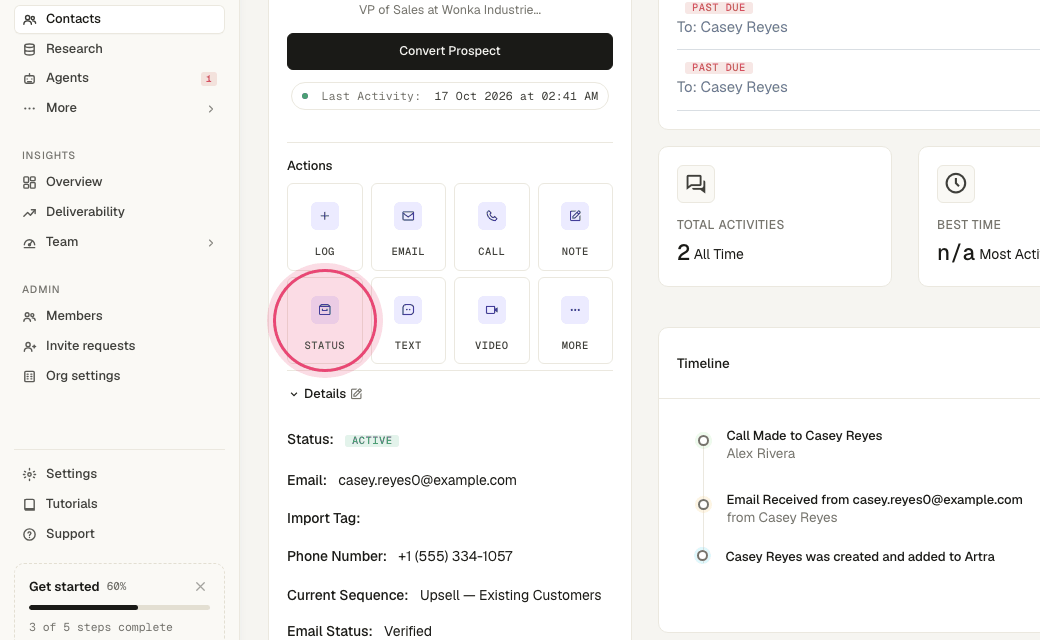Add a note via the Note action
The width and height of the screenshot is (1040, 640).
pyautogui.click(x=575, y=227)
